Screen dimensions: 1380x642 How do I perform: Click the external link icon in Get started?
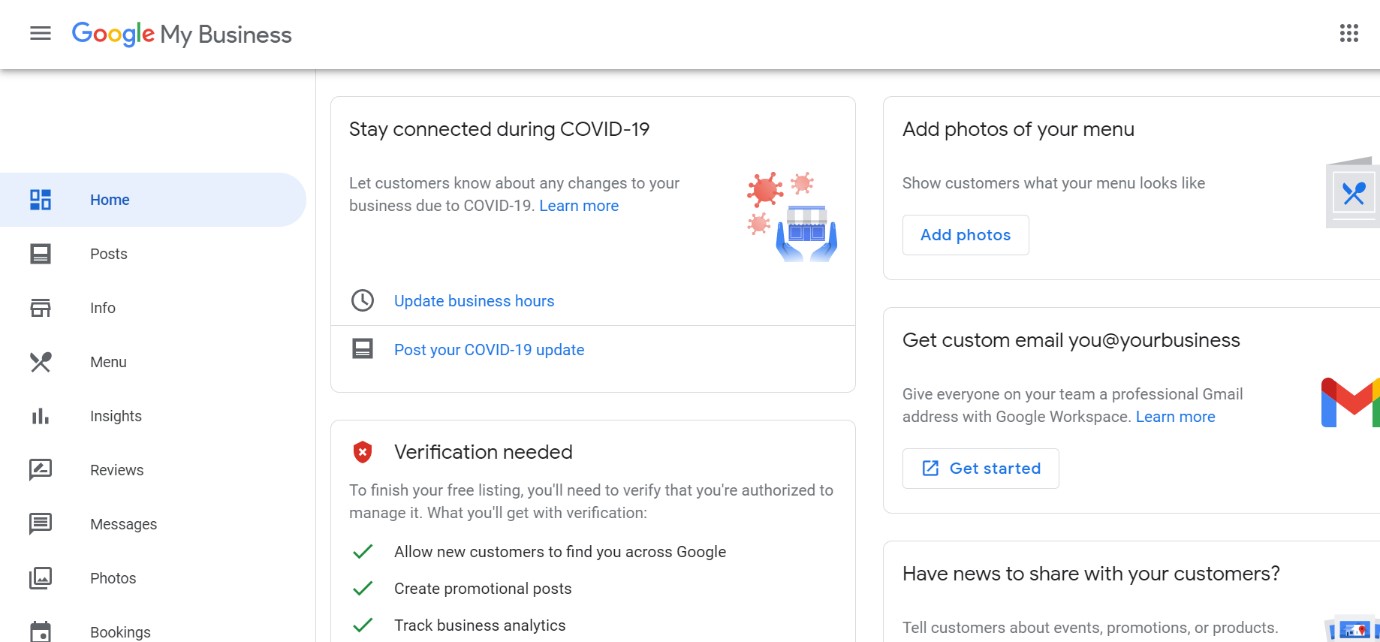point(930,468)
